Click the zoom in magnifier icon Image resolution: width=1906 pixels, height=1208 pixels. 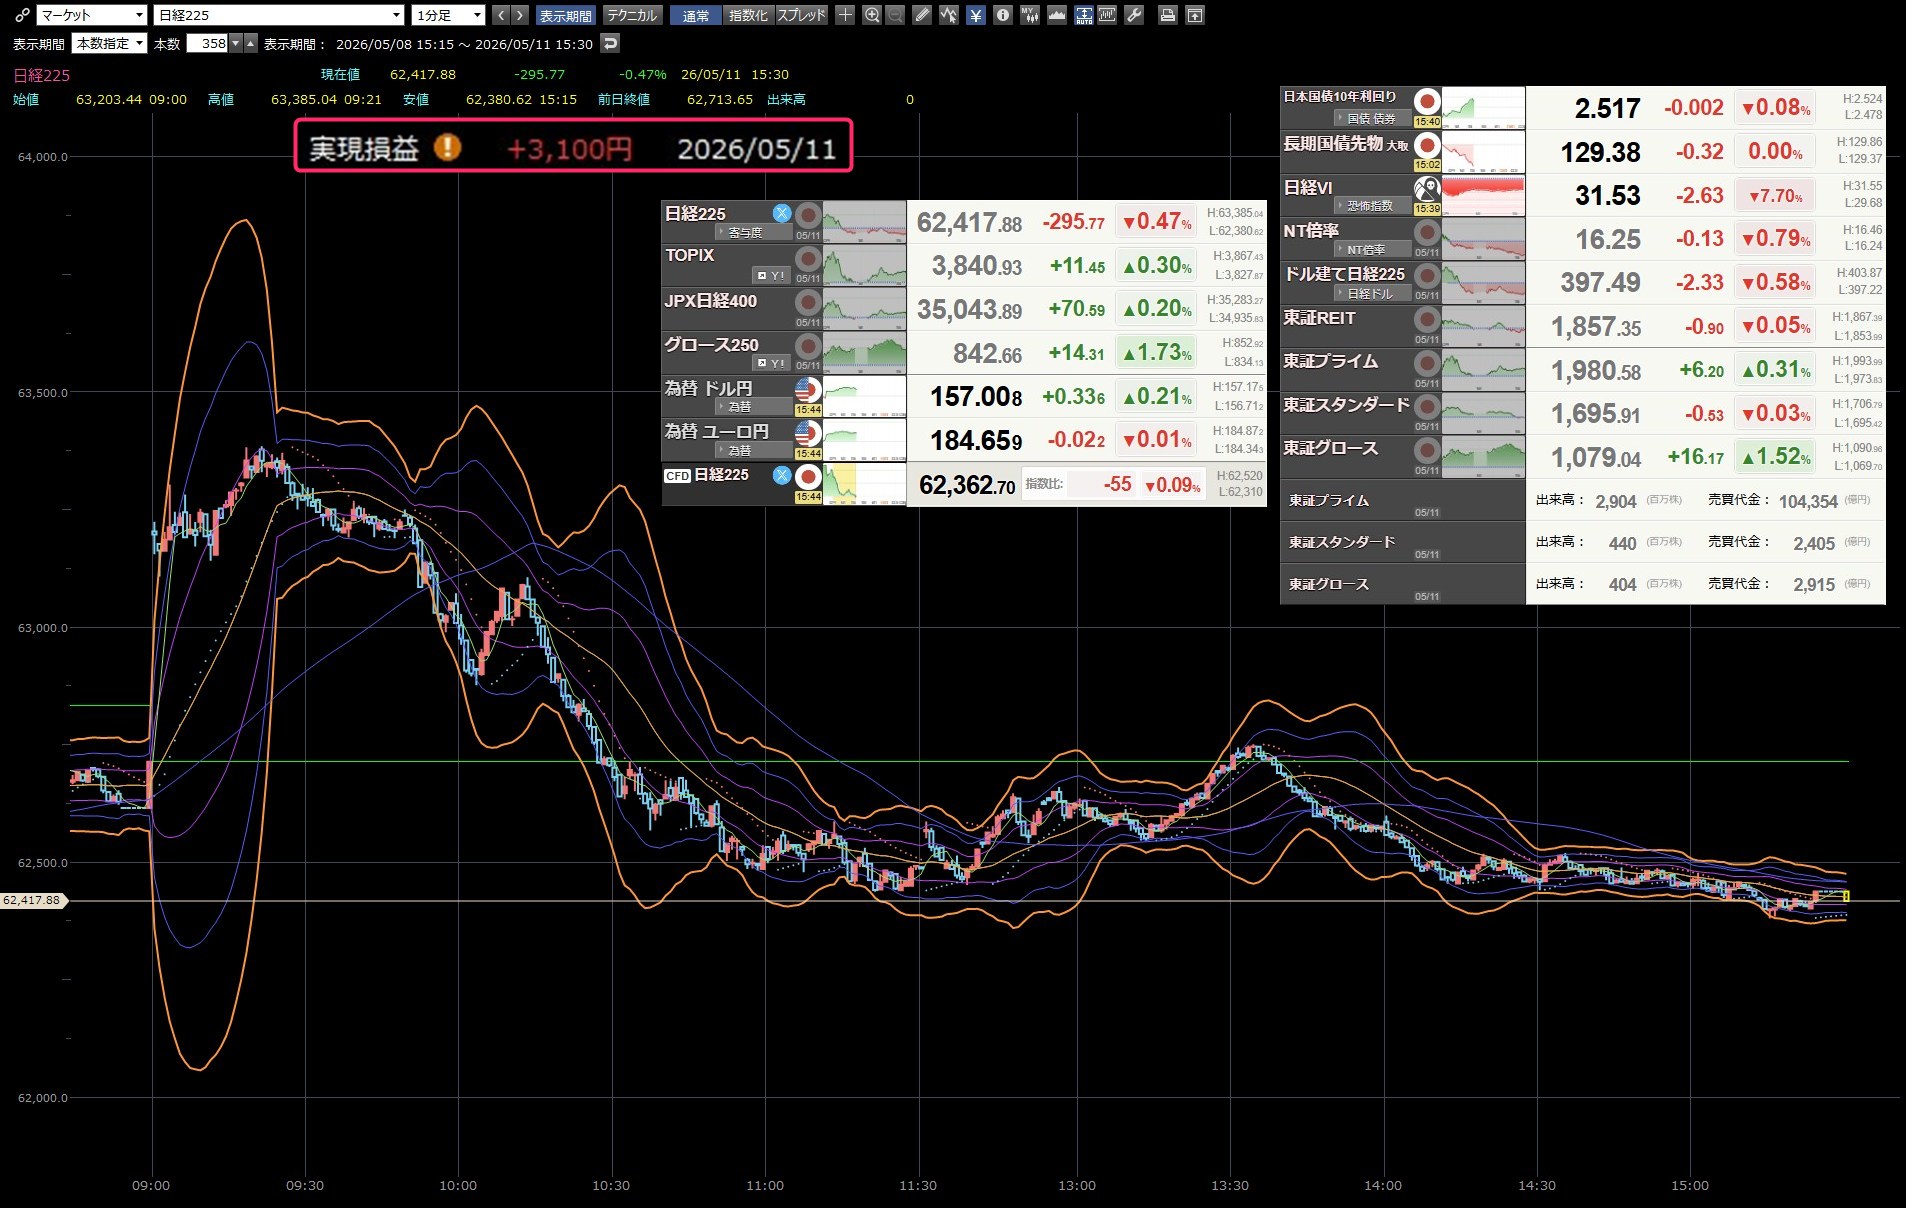tap(872, 15)
